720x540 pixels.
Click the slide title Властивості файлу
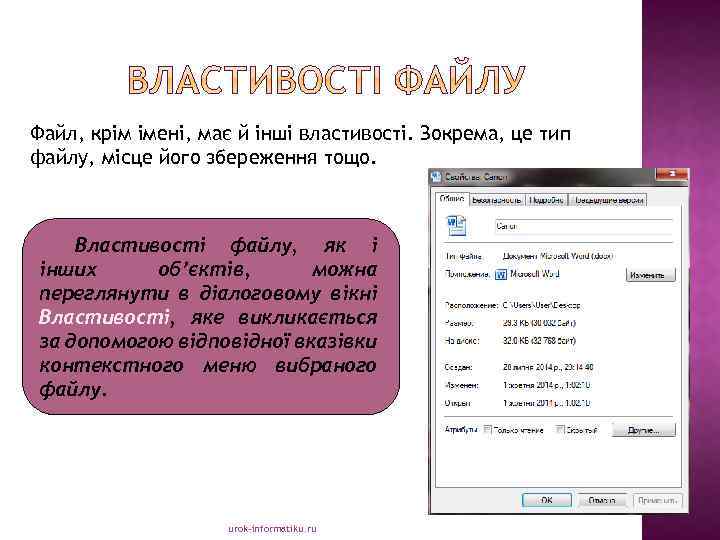click(x=326, y=79)
